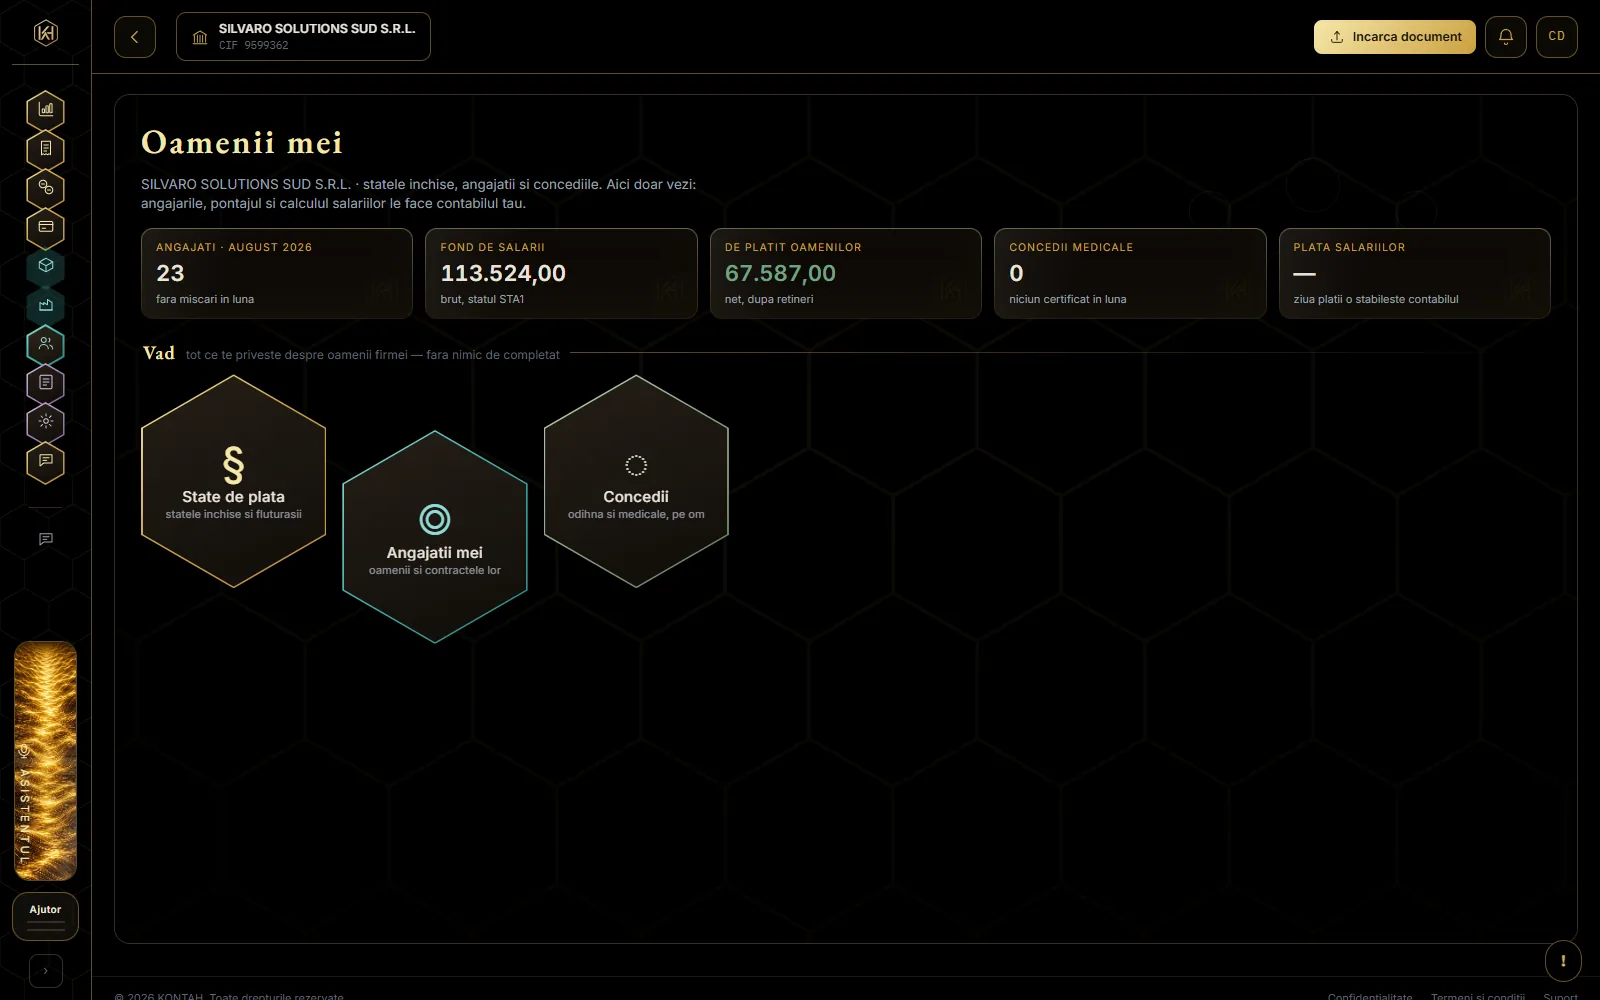The height and width of the screenshot is (1000, 1600).
Task: Open the receipt documents sidebar icon
Action: [45, 149]
